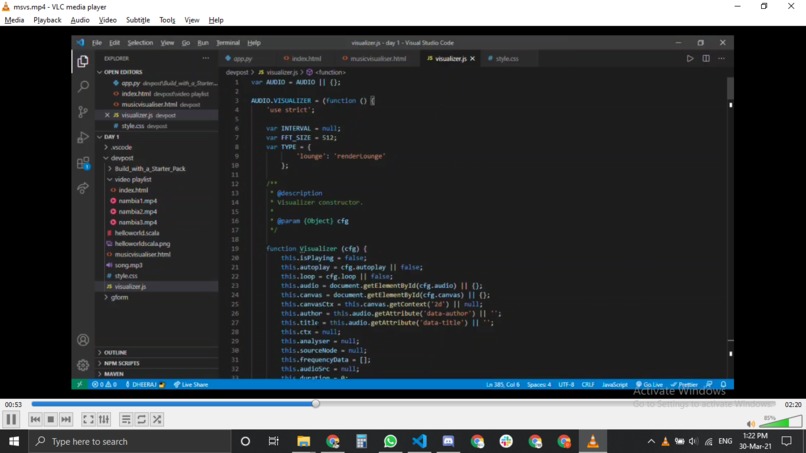Open Discord from the taskbar

(448, 441)
